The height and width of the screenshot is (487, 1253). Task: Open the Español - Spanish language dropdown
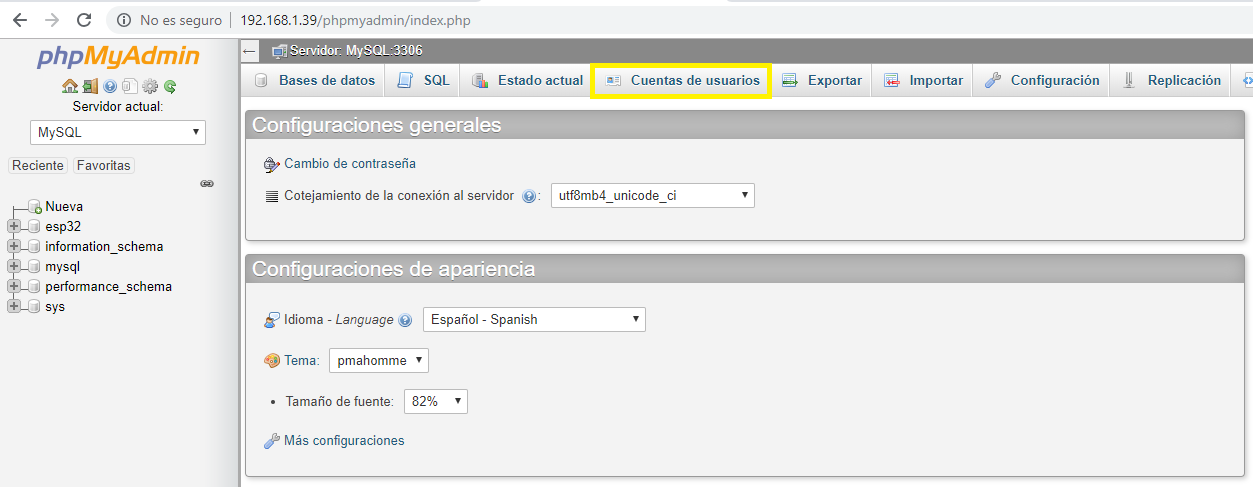pos(535,320)
